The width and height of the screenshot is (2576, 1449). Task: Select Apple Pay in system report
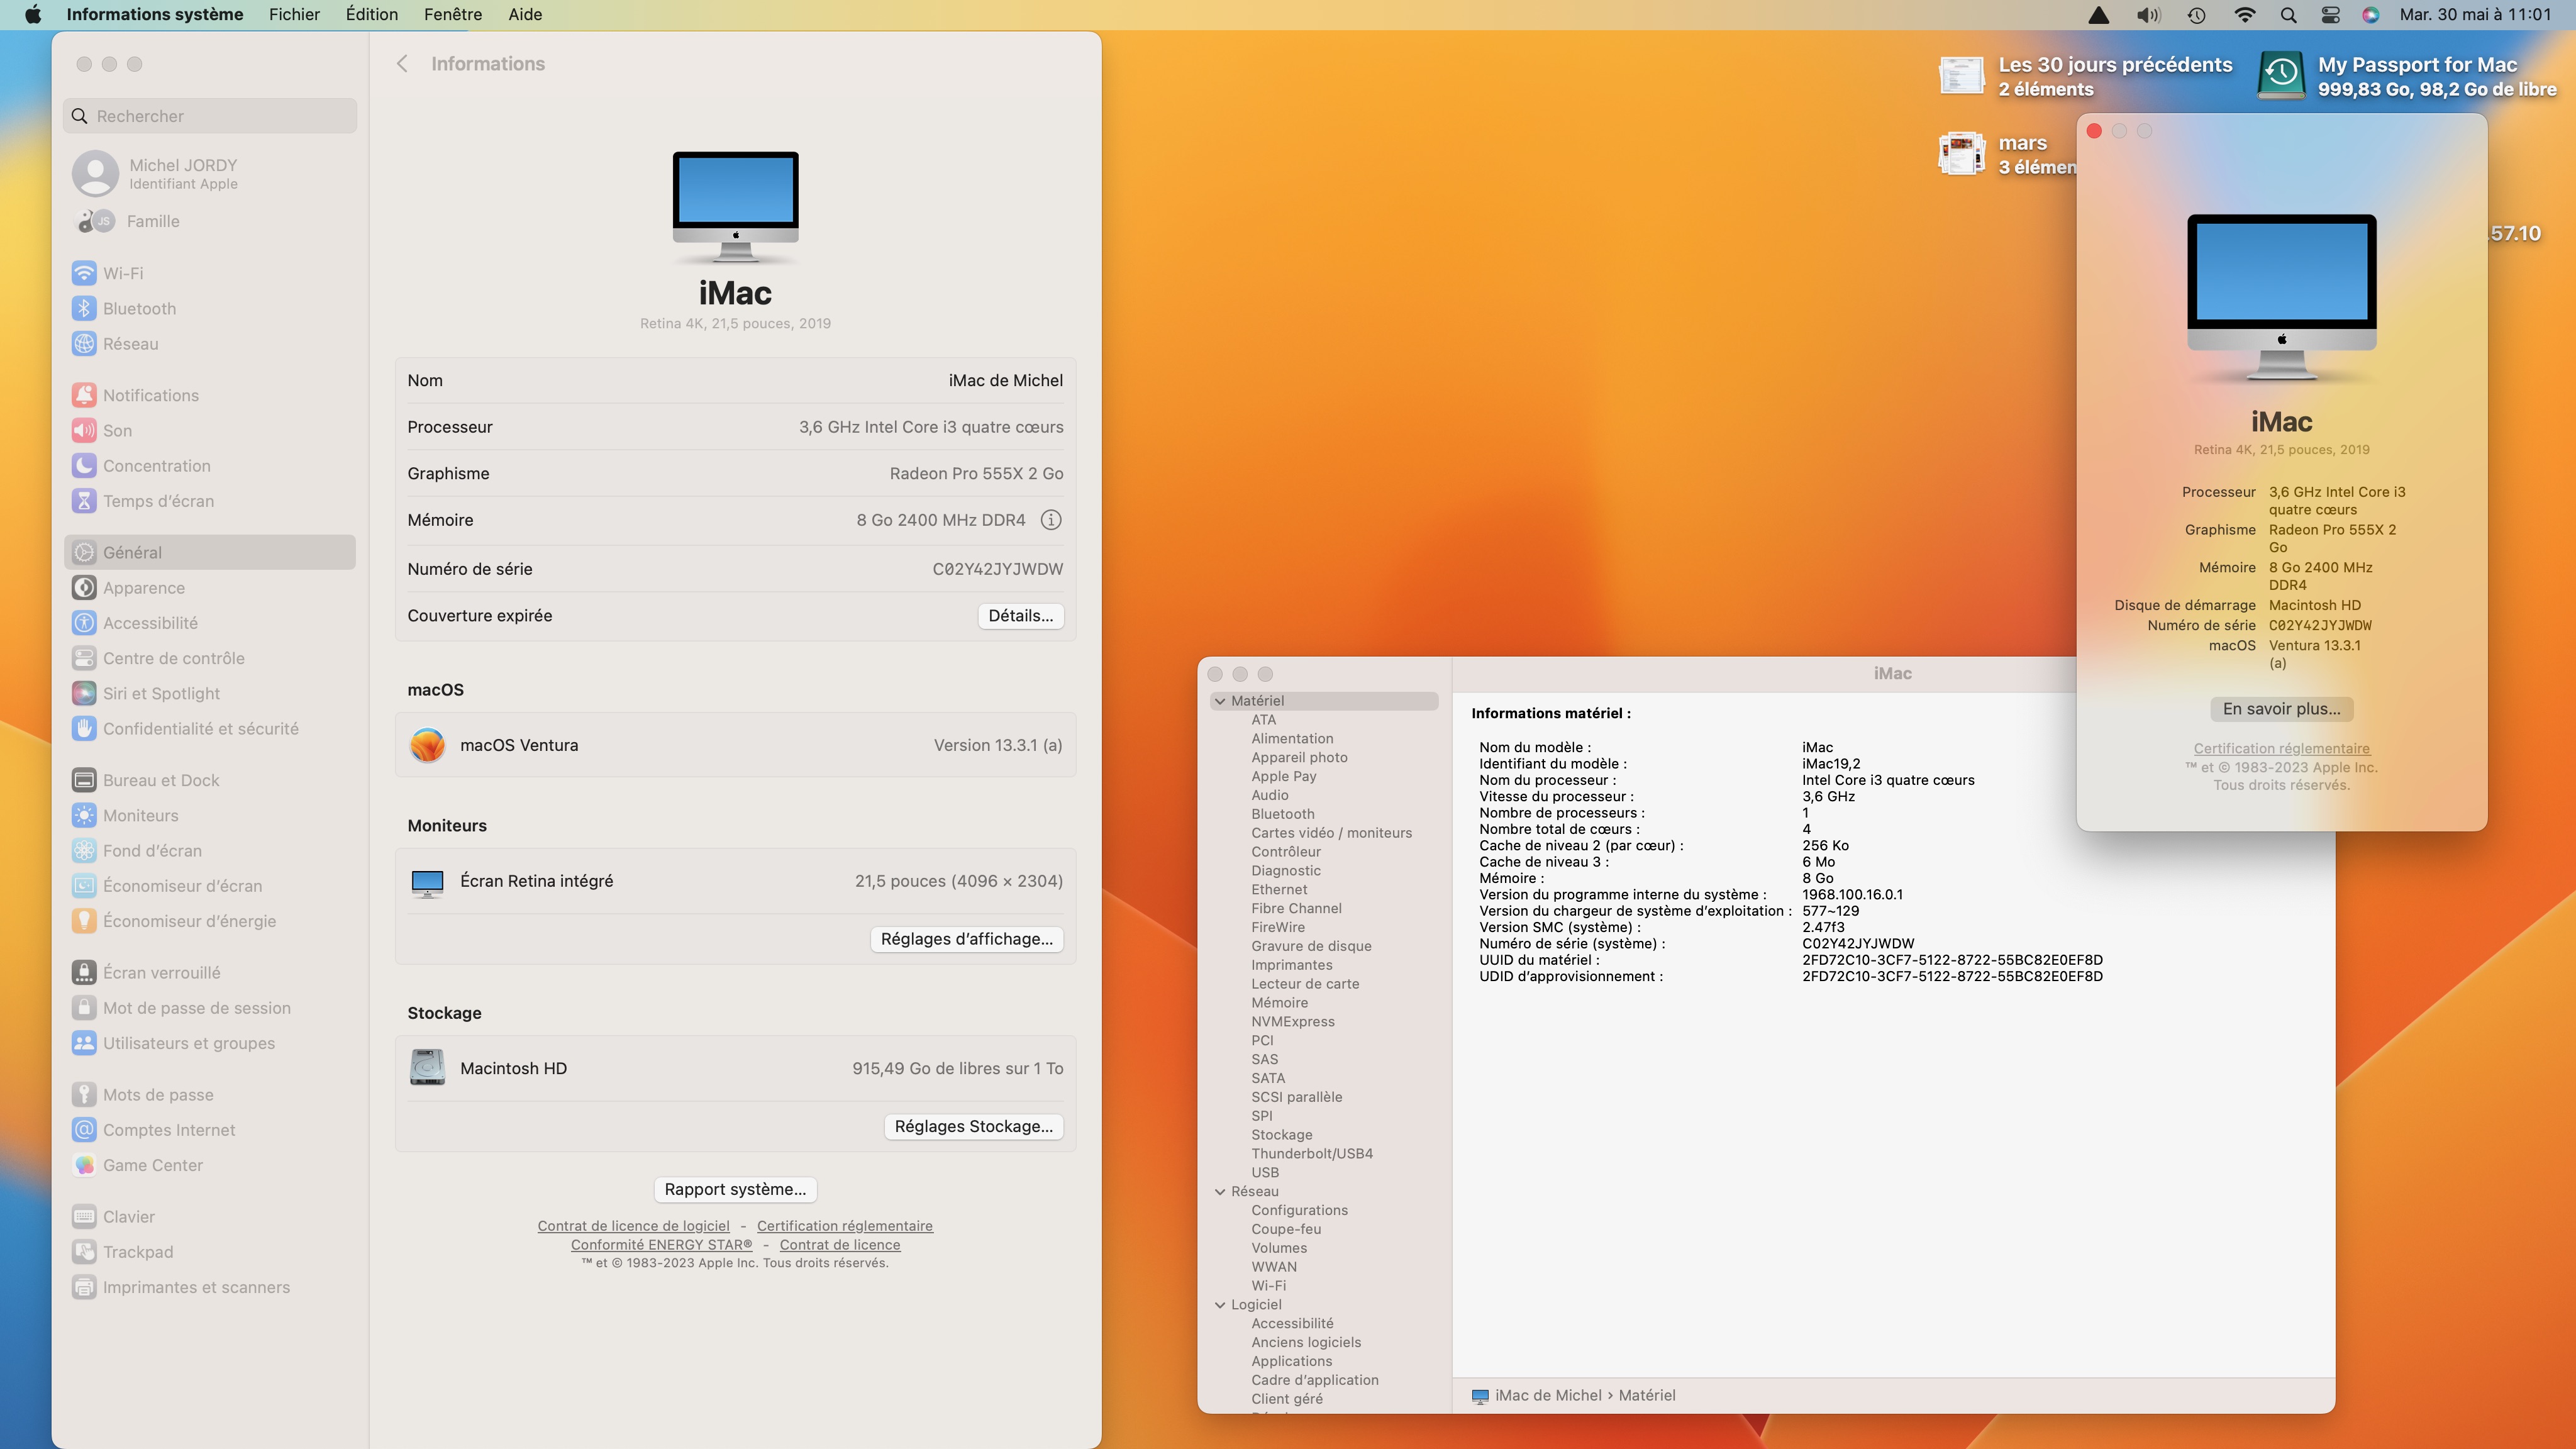[1283, 777]
